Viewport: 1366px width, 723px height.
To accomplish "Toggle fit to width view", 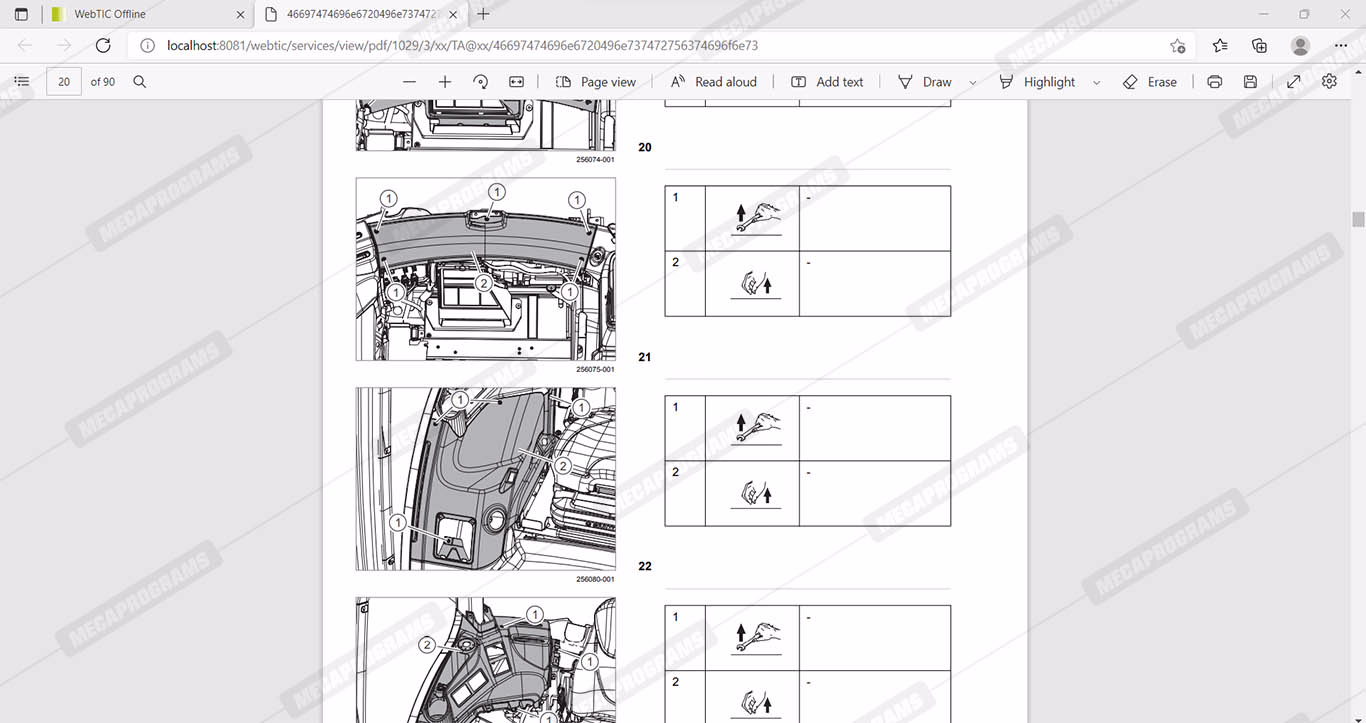I will pyautogui.click(x=516, y=82).
